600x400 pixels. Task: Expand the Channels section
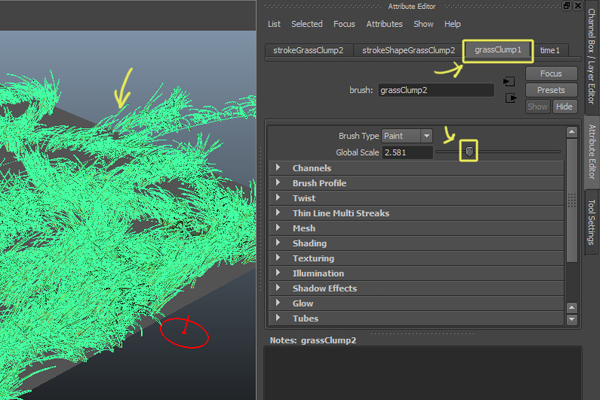point(416,168)
